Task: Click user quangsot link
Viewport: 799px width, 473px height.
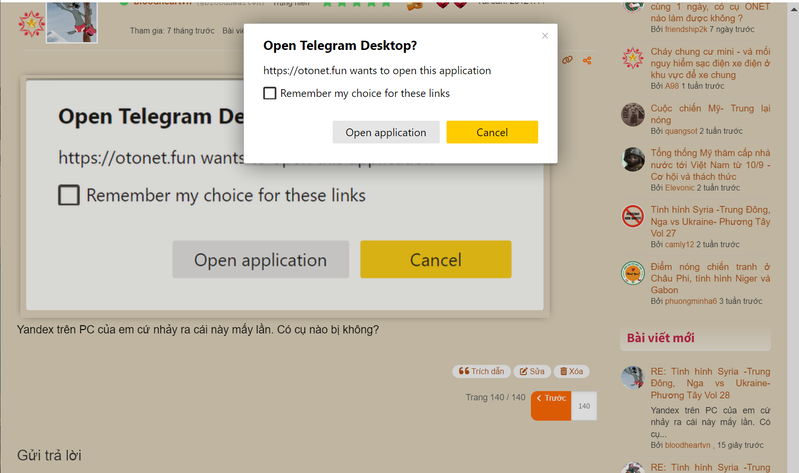Action: pyautogui.click(x=681, y=131)
